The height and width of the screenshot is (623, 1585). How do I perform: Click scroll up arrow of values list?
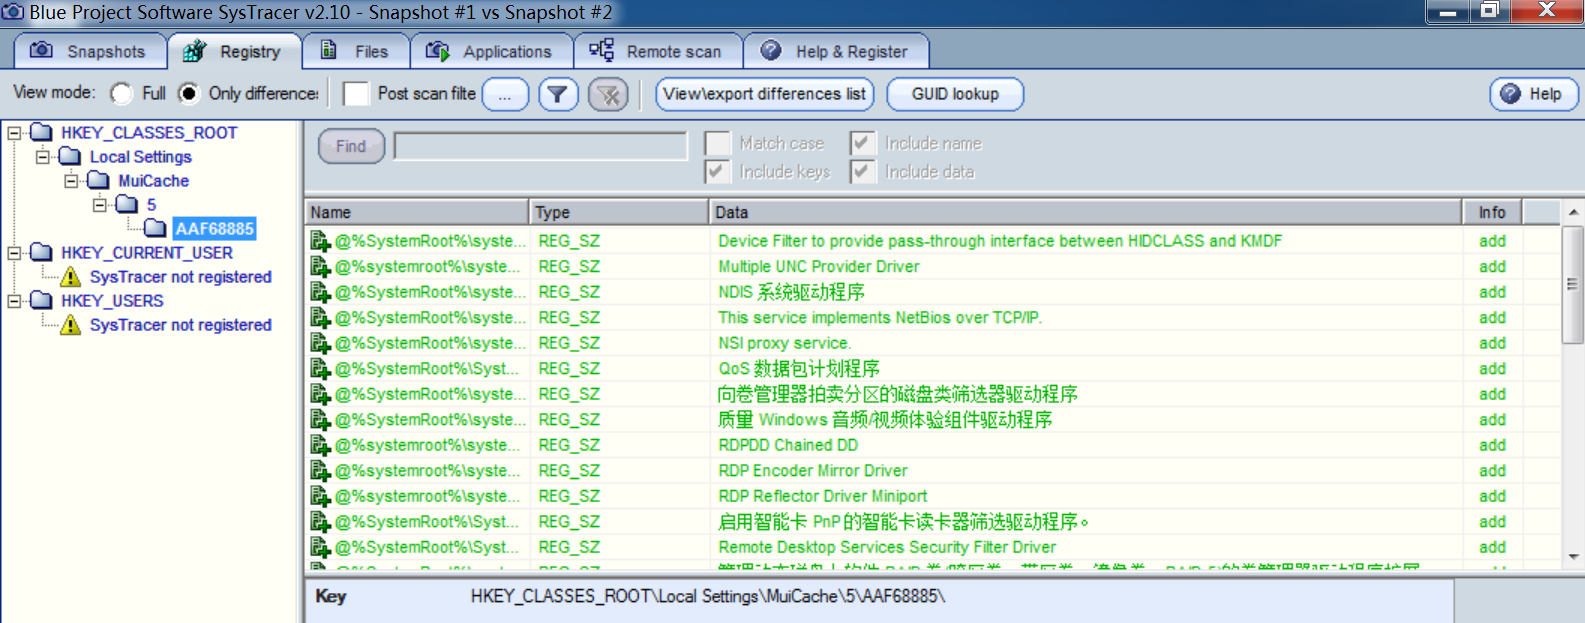[x=1573, y=212]
